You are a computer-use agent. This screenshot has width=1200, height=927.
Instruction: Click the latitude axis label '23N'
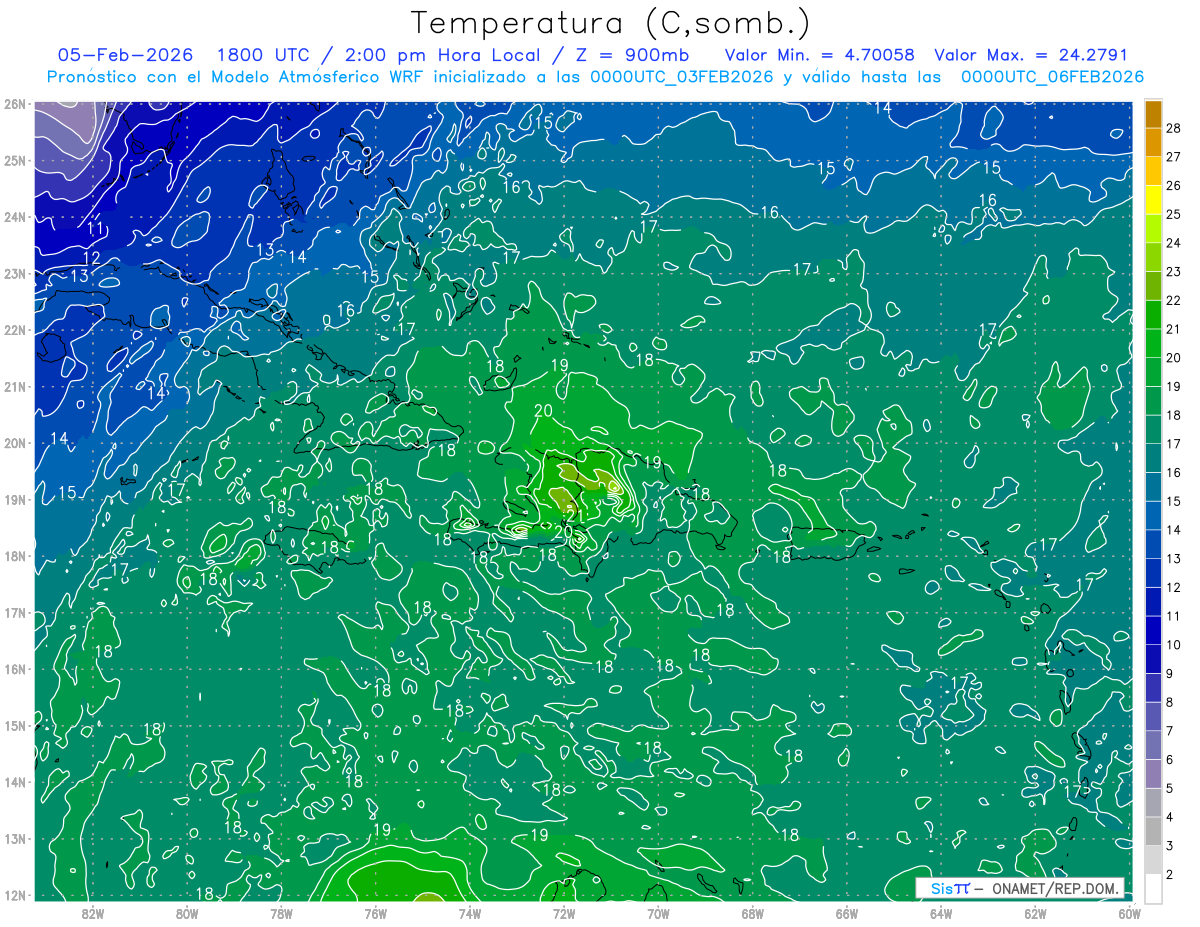pyautogui.click(x=14, y=273)
